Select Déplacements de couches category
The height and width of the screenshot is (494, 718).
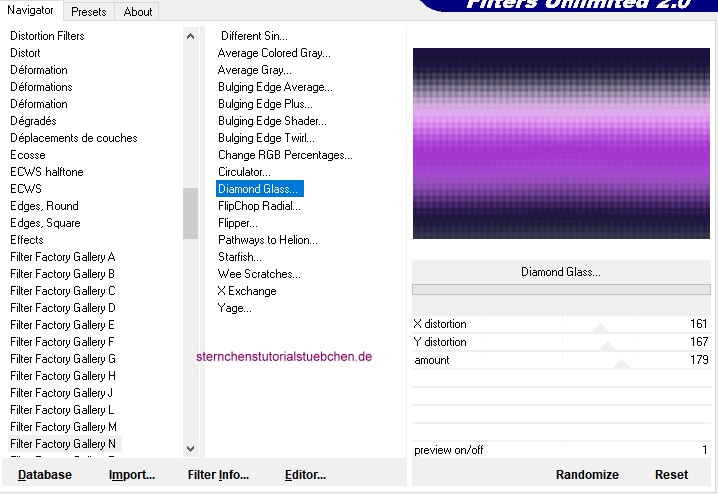click(x=74, y=138)
